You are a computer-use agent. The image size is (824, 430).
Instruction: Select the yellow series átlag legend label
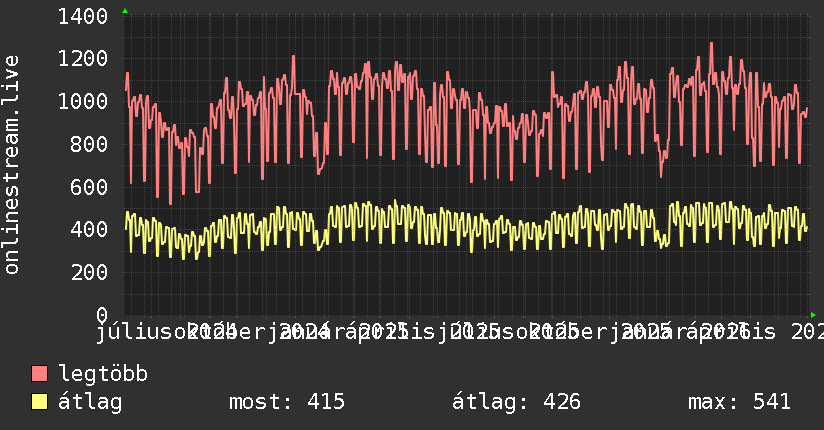pyautogui.click(x=90, y=402)
